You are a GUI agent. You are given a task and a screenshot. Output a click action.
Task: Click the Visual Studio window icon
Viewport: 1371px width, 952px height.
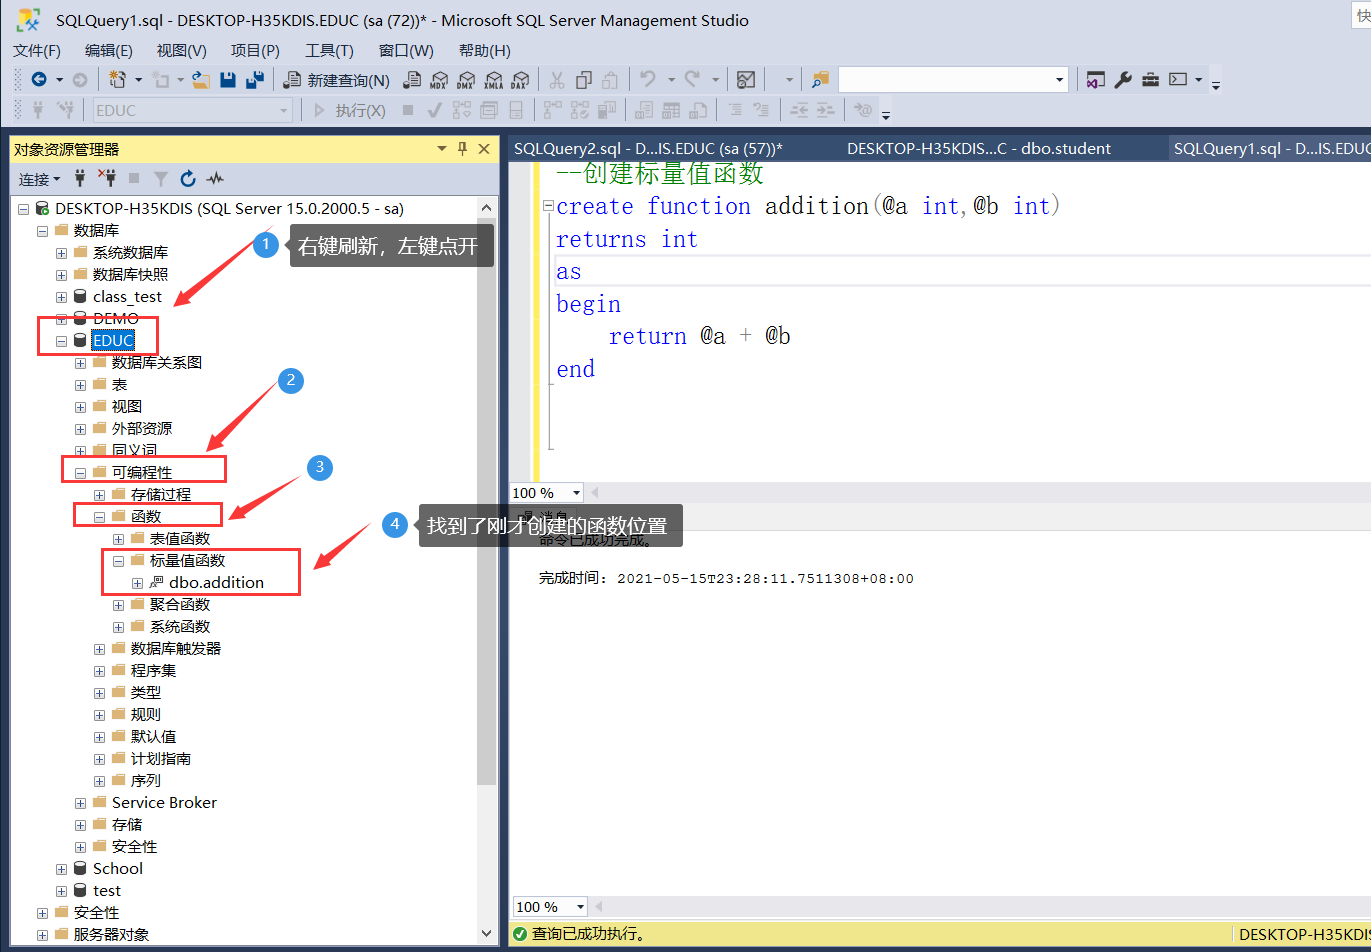1096,80
